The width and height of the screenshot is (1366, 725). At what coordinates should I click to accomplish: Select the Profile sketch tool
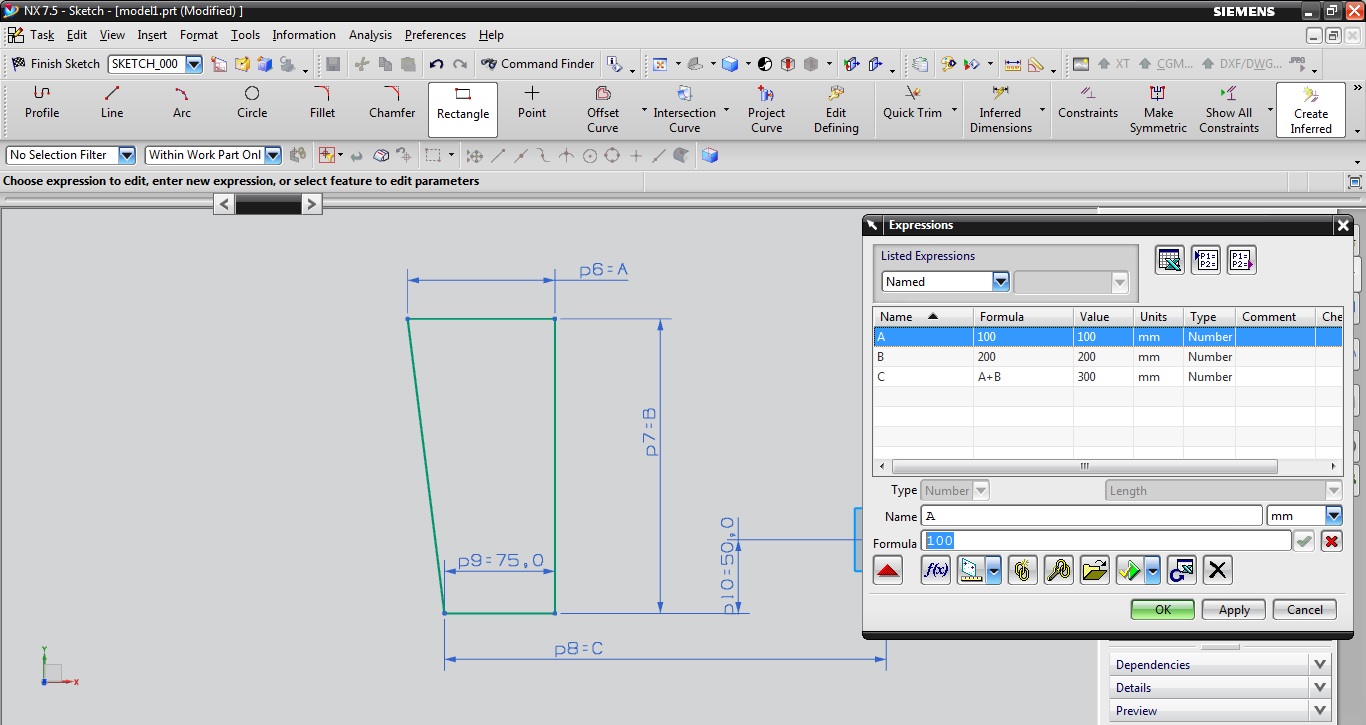[x=42, y=102]
